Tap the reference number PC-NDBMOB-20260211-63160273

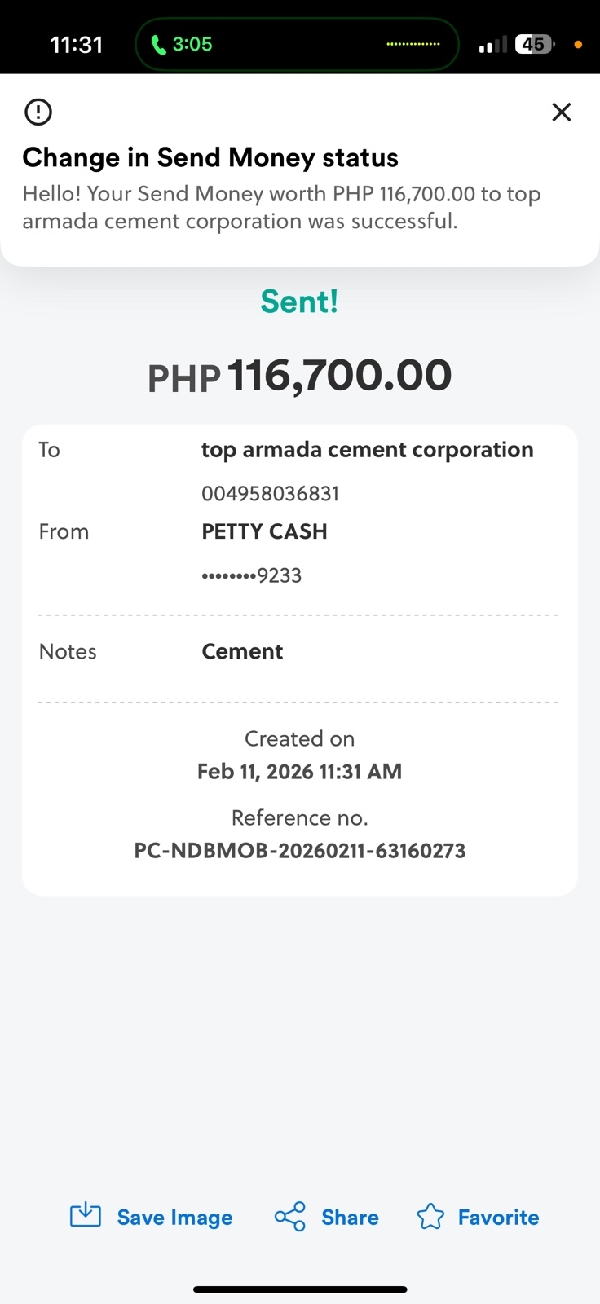pyautogui.click(x=300, y=852)
